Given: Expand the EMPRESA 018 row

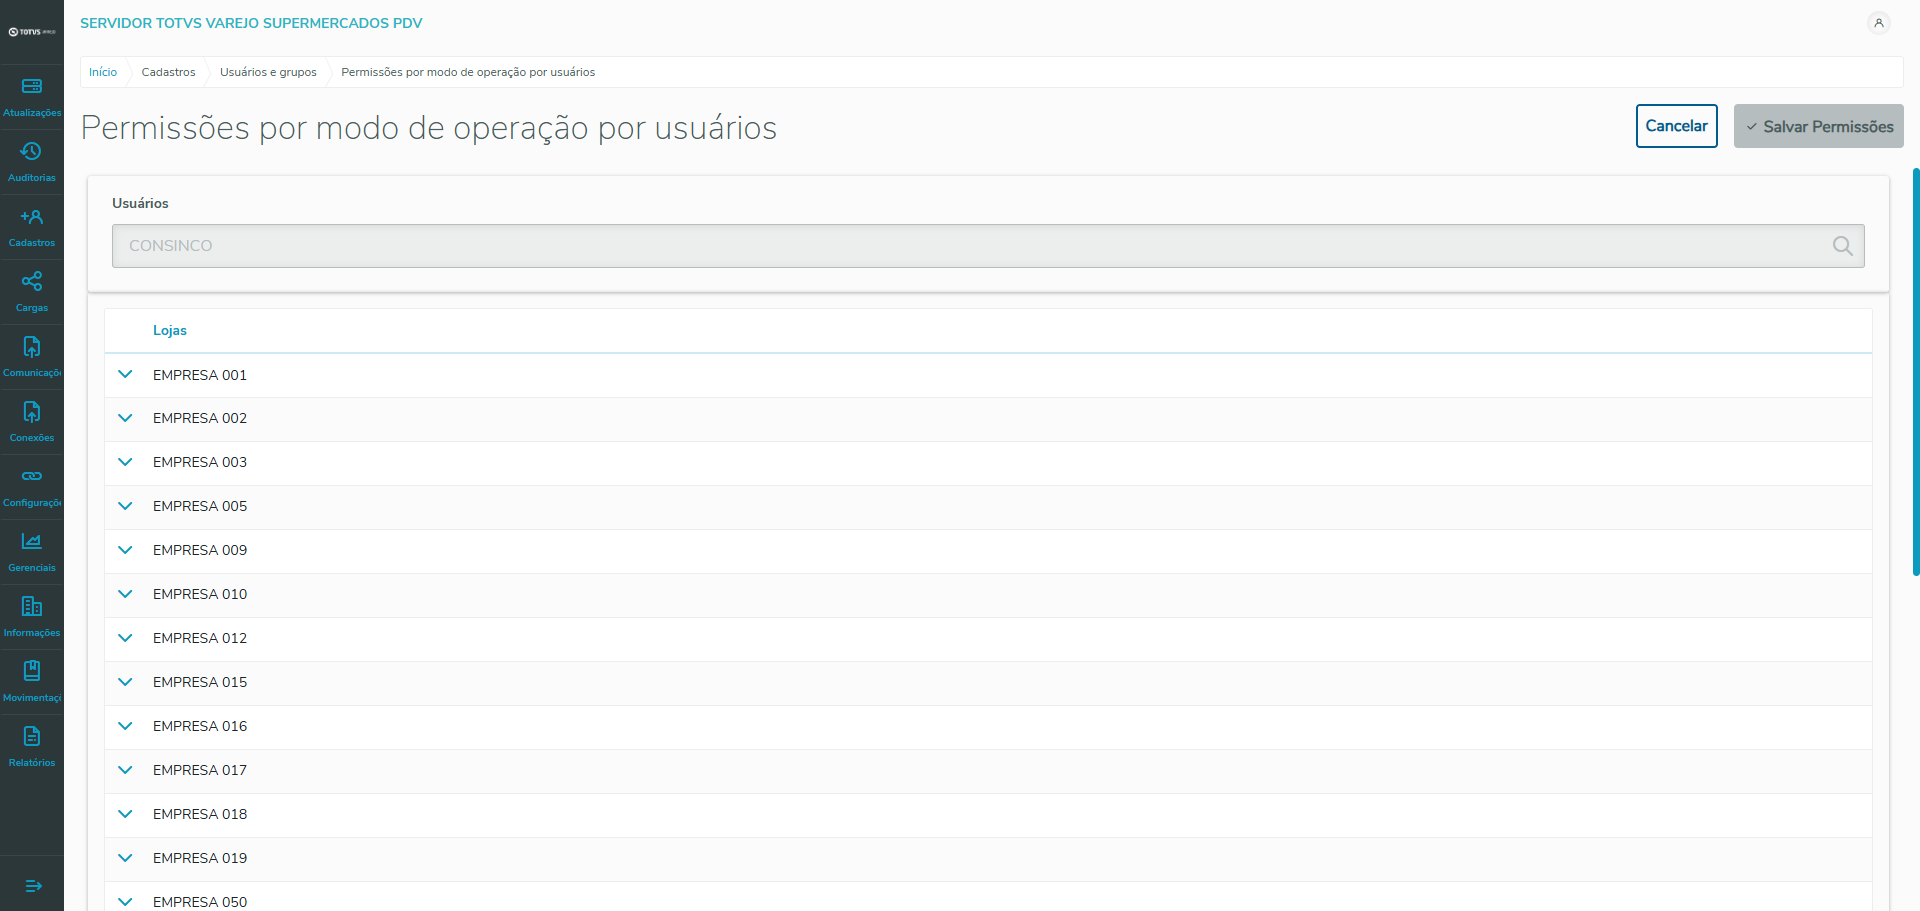Looking at the screenshot, I should [125, 814].
